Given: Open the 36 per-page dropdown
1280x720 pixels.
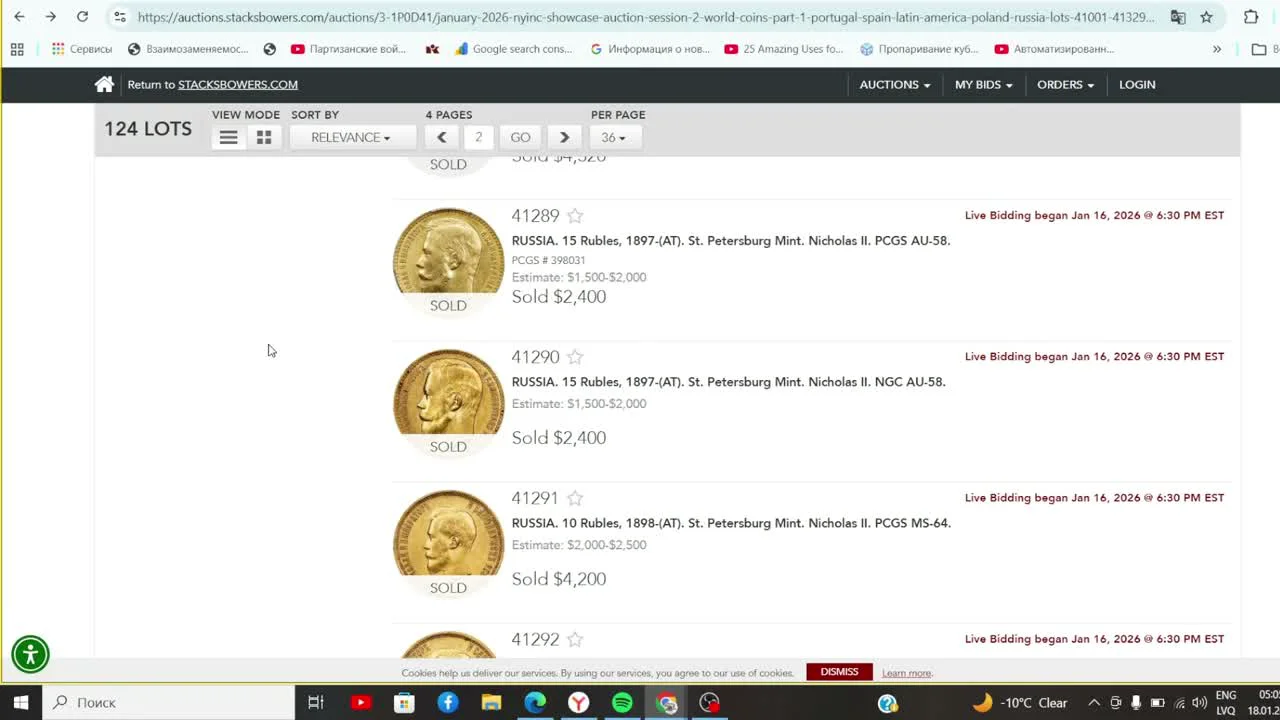Looking at the screenshot, I should 613,137.
